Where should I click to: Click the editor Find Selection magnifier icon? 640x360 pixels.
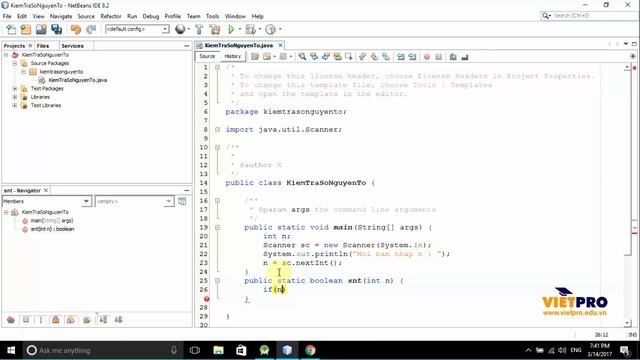(302, 57)
